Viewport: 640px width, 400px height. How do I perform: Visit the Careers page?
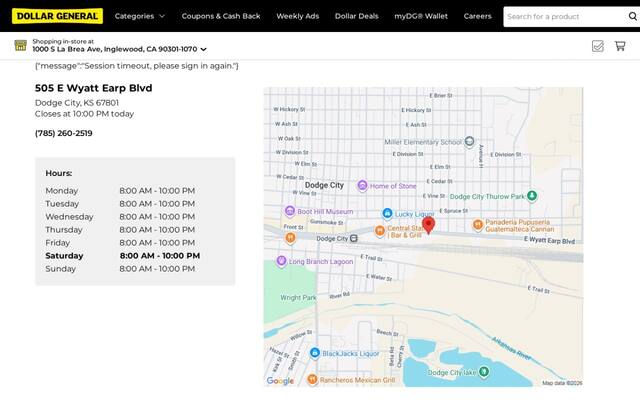[x=478, y=16]
